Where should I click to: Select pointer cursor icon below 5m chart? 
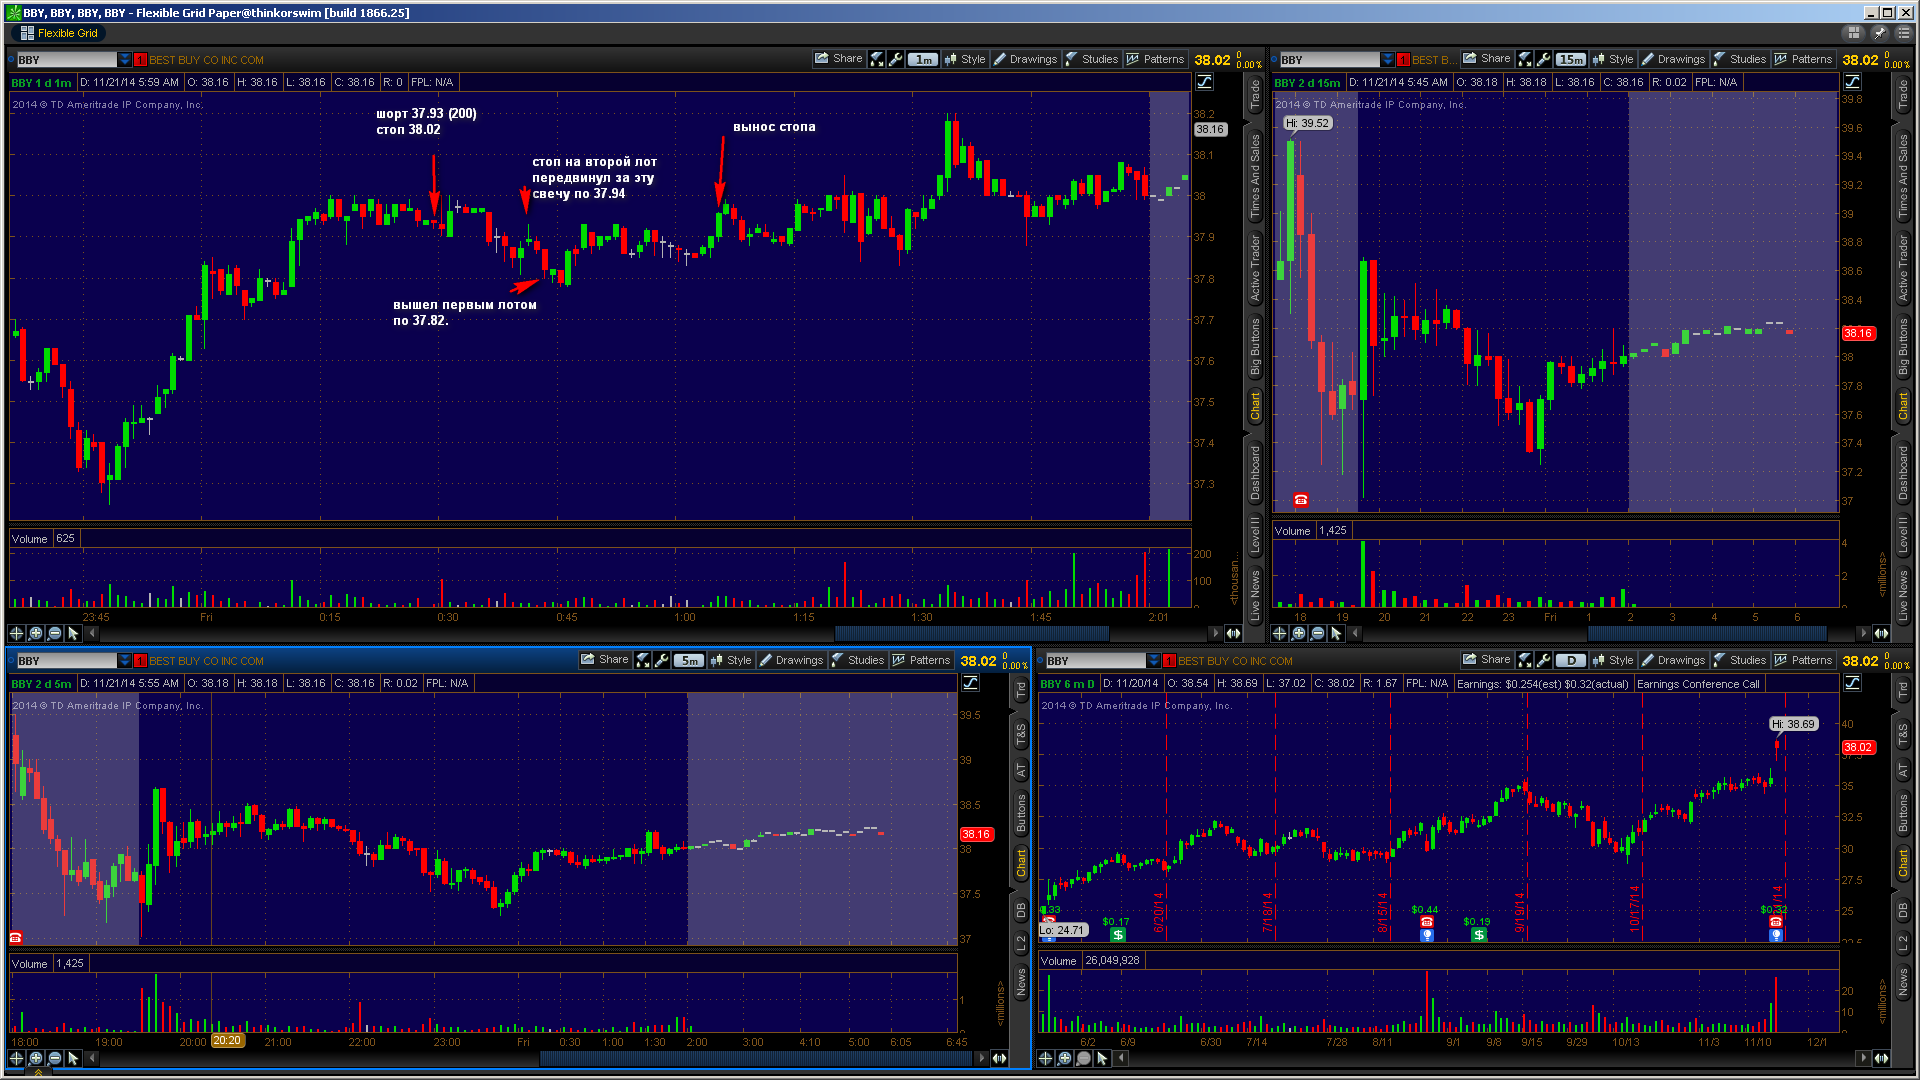(x=73, y=1058)
